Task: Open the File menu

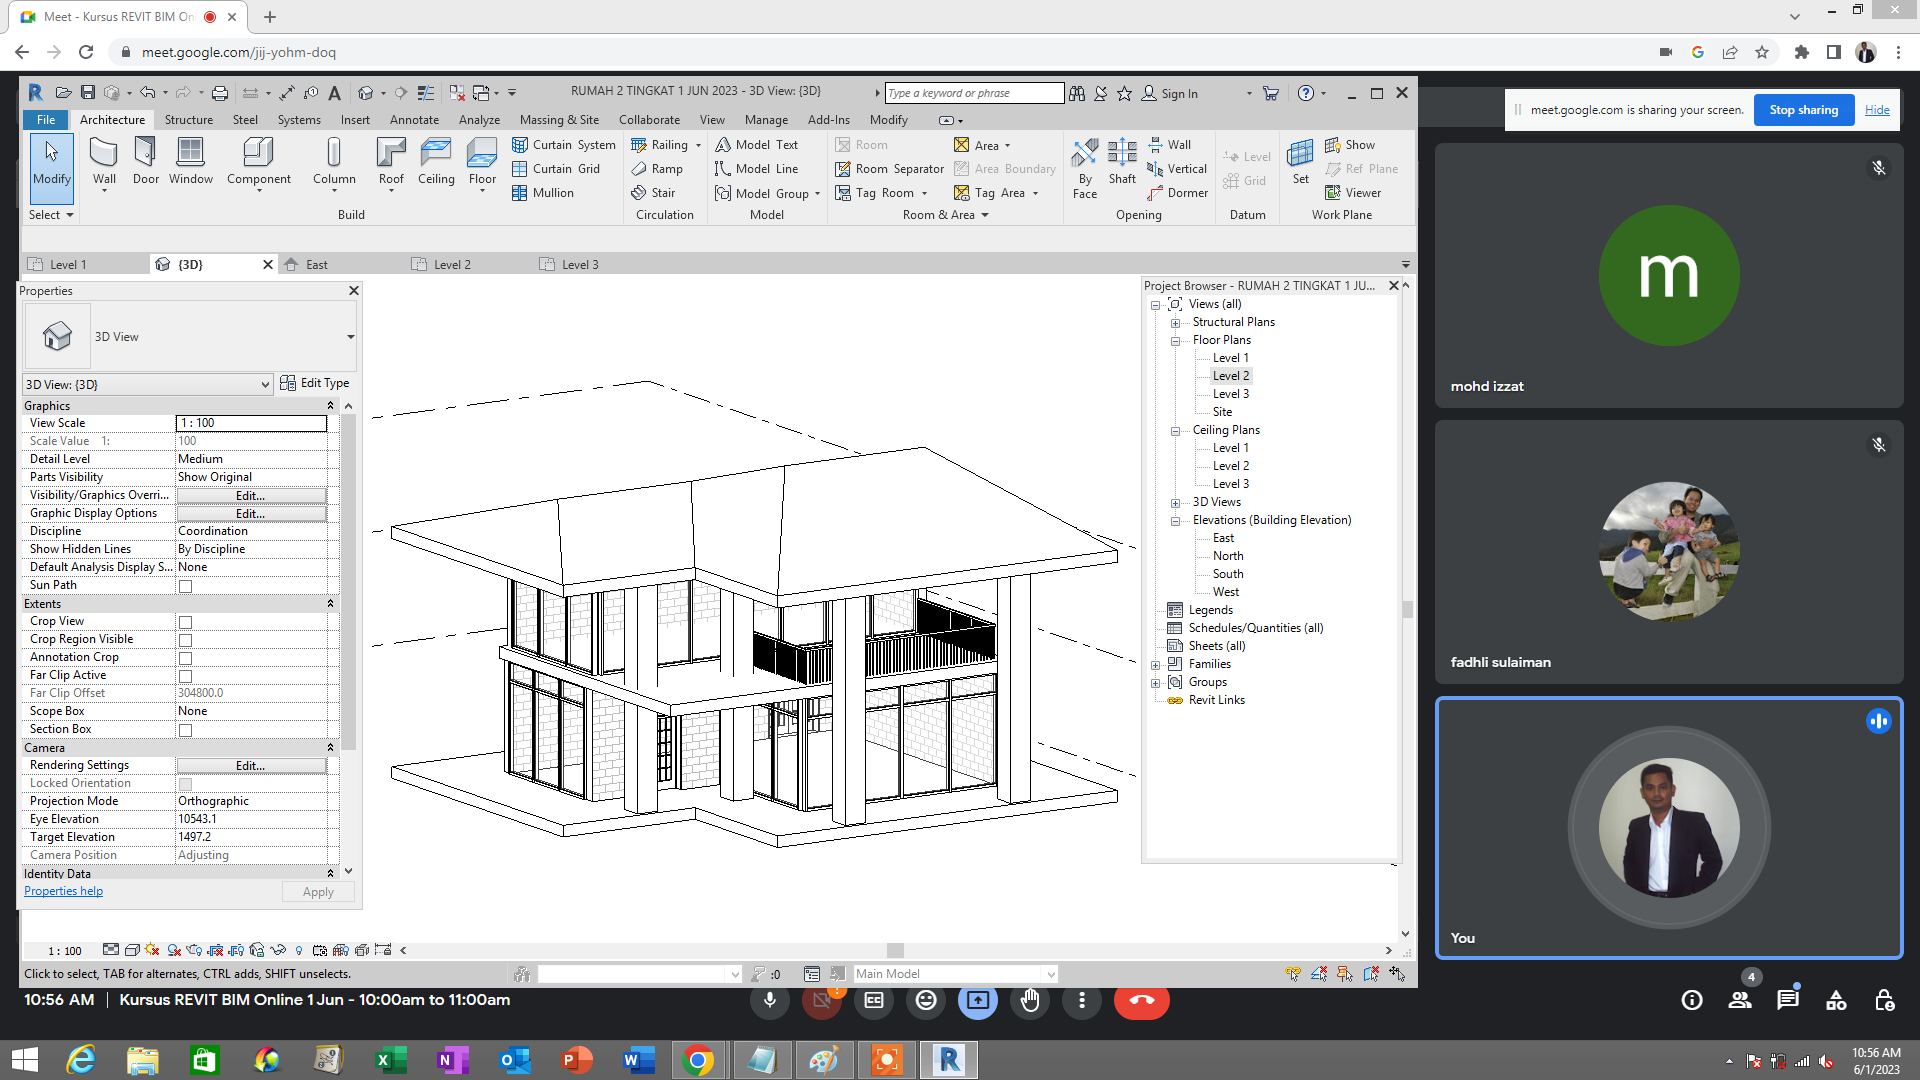Action: pos(46,120)
